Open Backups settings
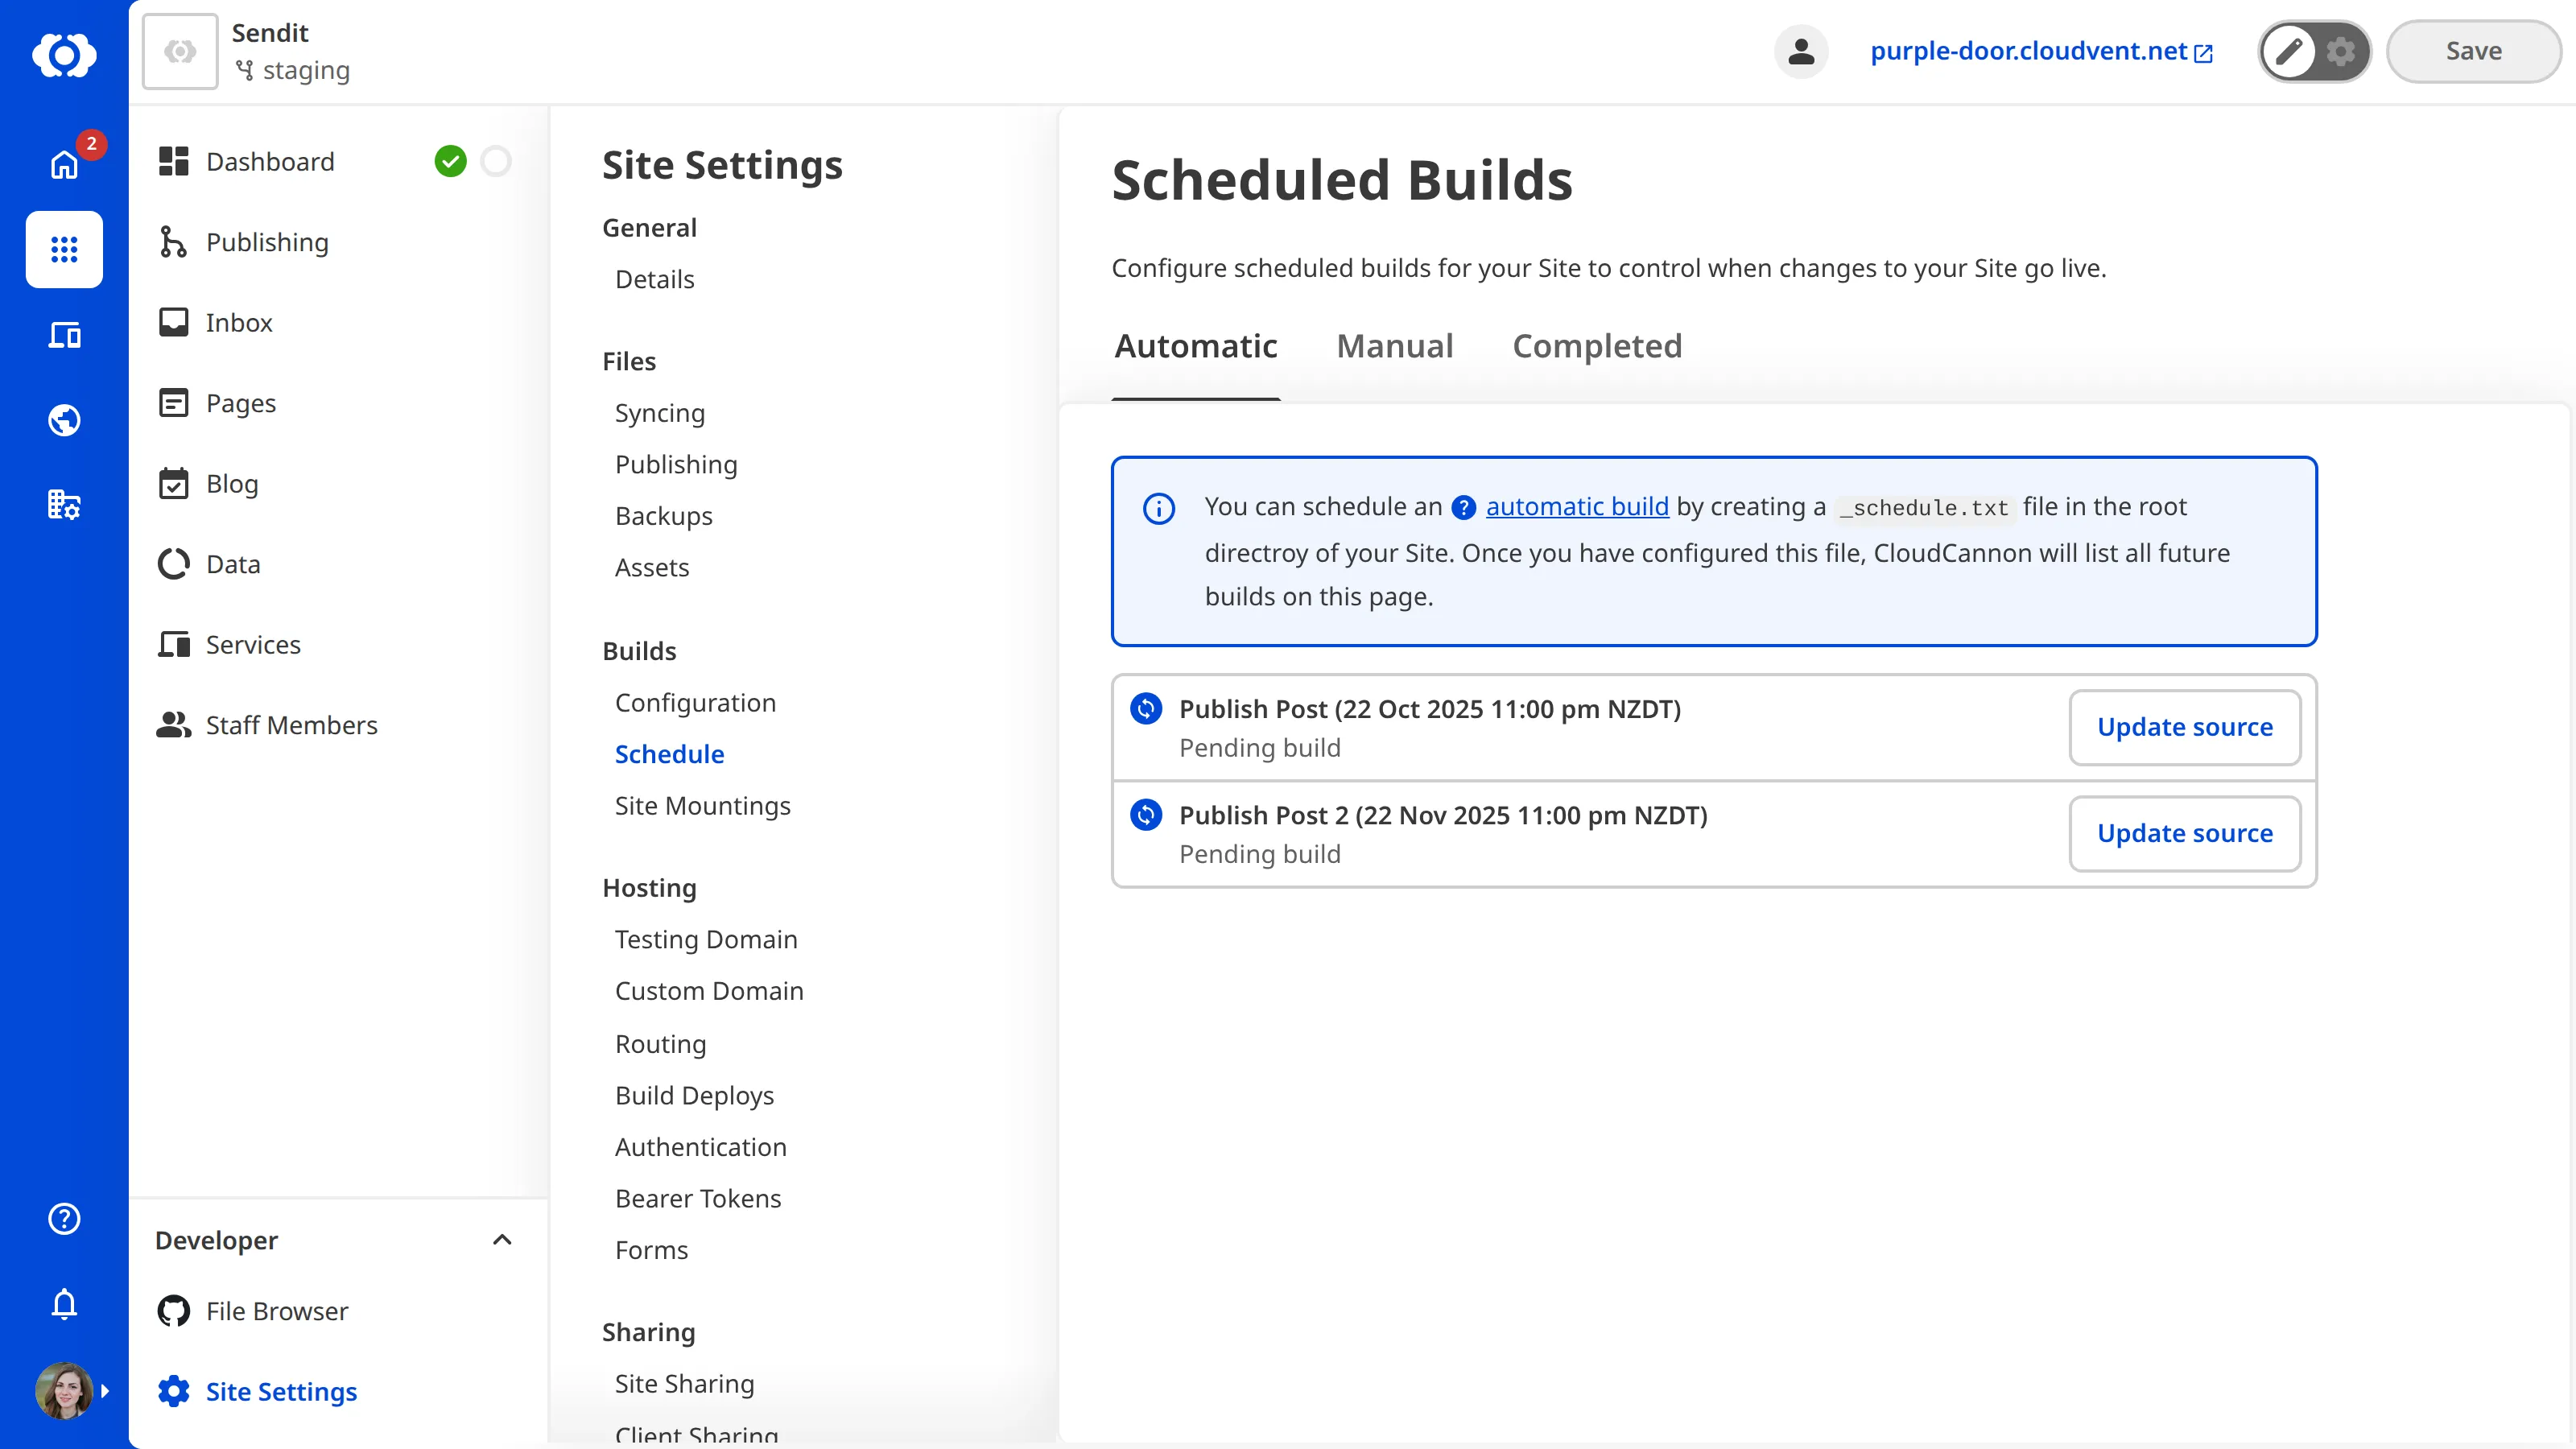The image size is (2576, 1449). click(x=663, y=516)
